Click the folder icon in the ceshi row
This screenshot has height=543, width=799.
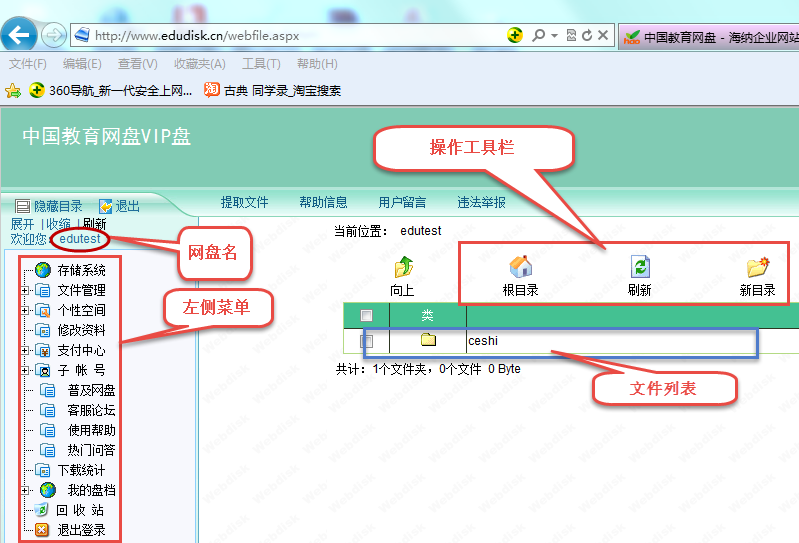tap(429, 339)
